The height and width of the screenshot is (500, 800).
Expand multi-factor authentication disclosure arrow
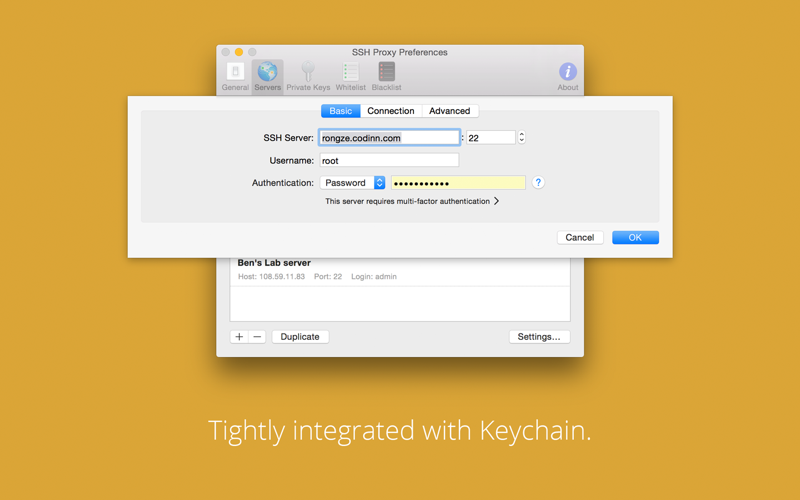[496, 201]
